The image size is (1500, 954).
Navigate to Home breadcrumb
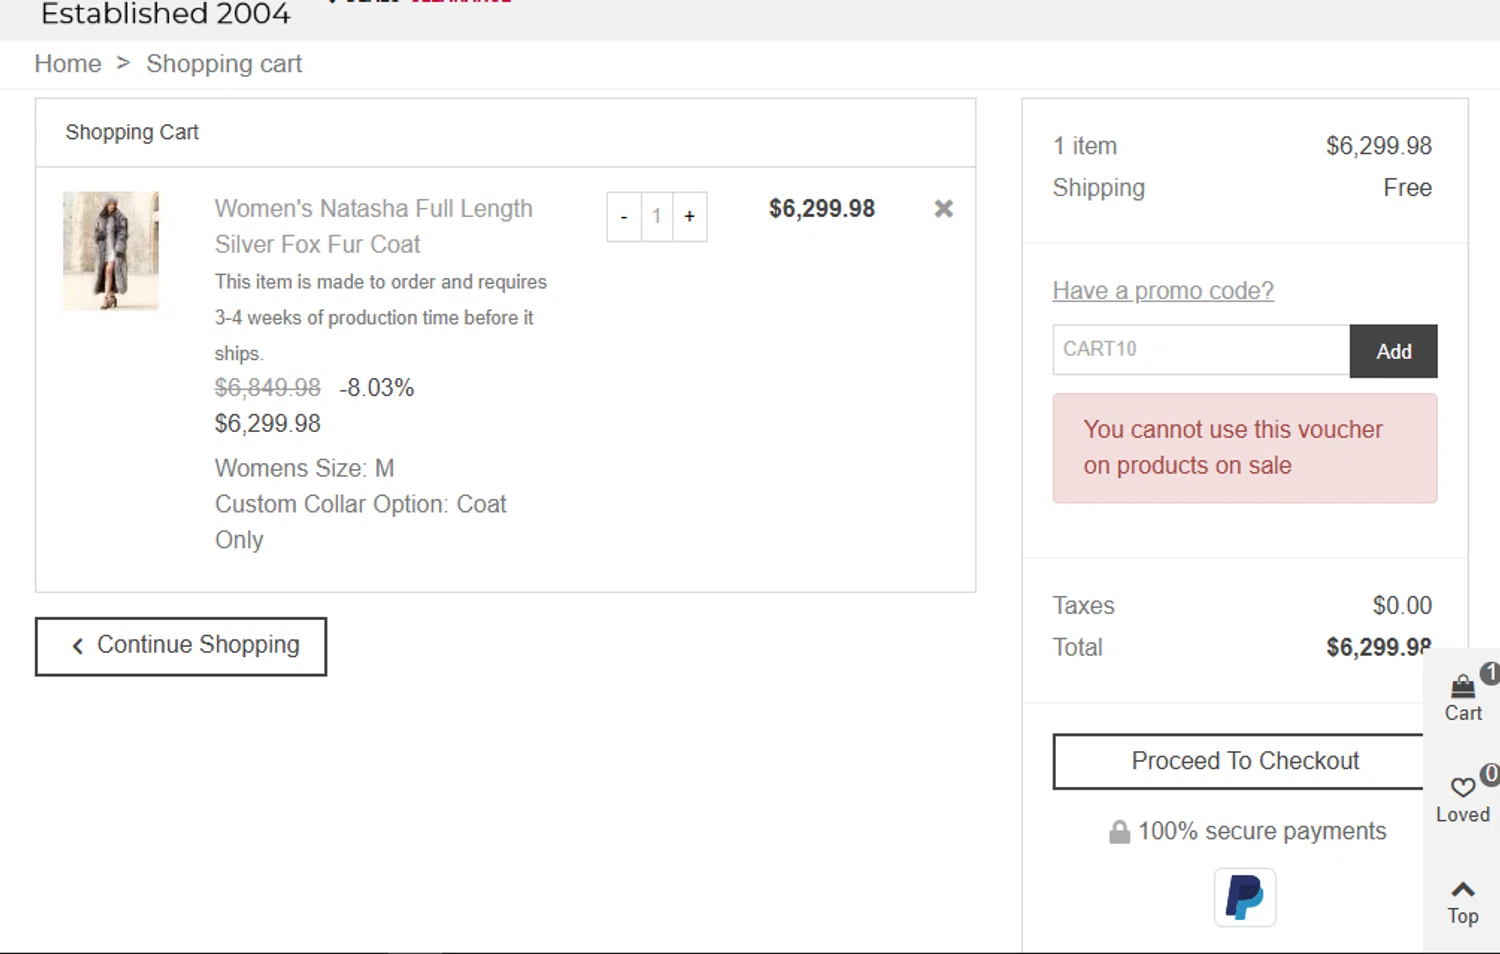click(68, 64)
